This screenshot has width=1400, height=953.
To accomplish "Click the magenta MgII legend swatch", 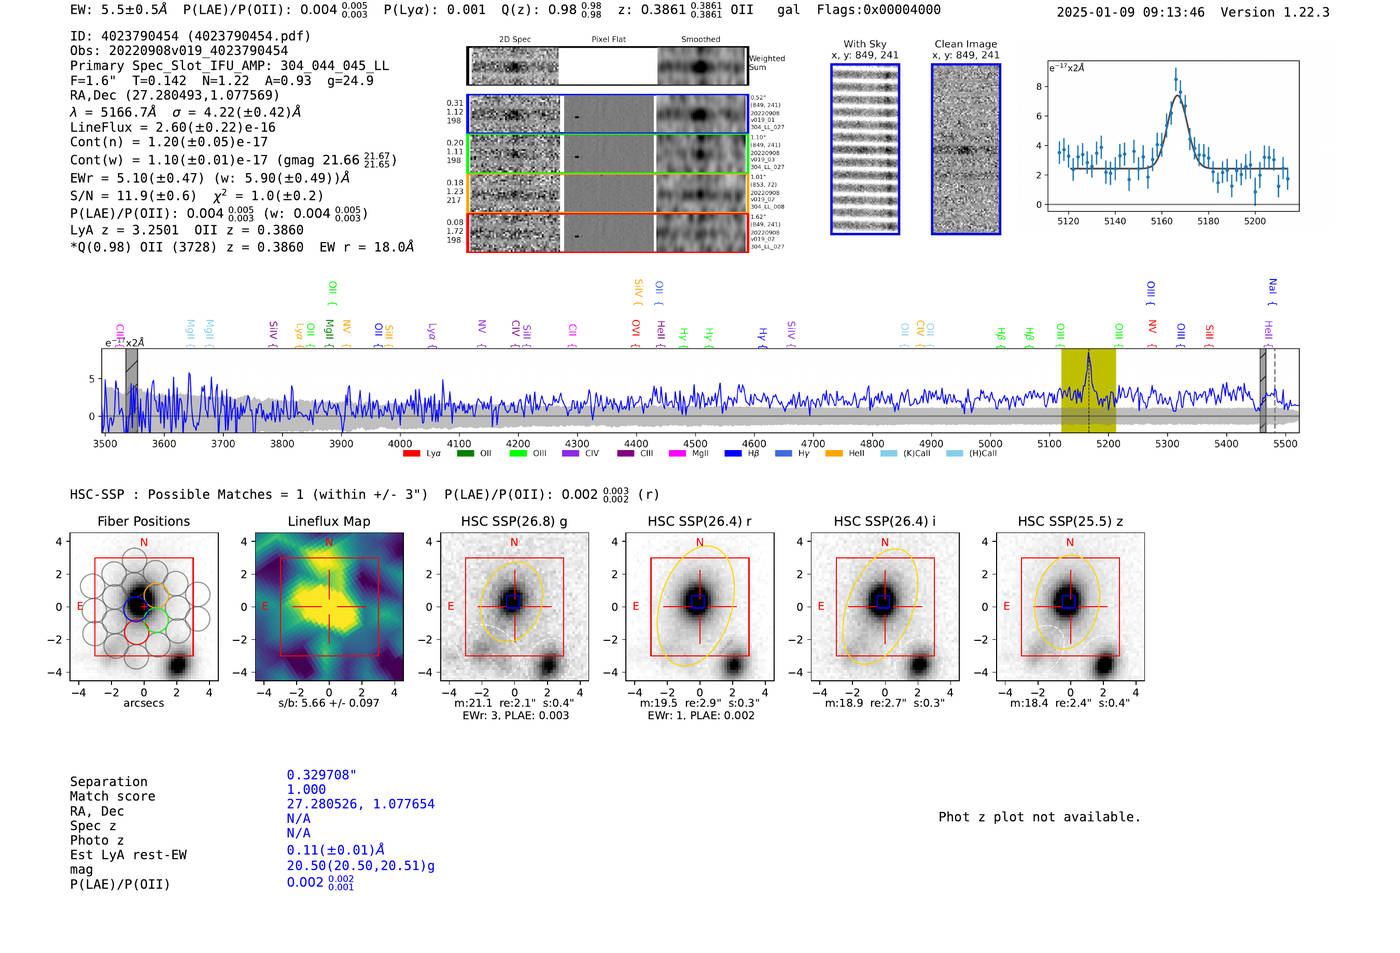I will tap(678, 454).
